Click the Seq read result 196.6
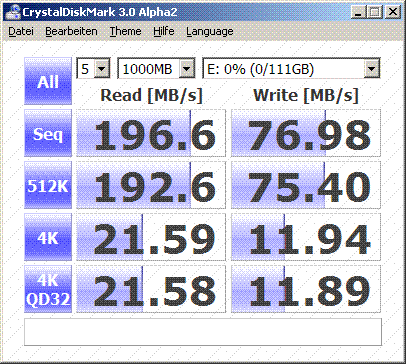Screen dimensions: 406x364 point(151,133)
